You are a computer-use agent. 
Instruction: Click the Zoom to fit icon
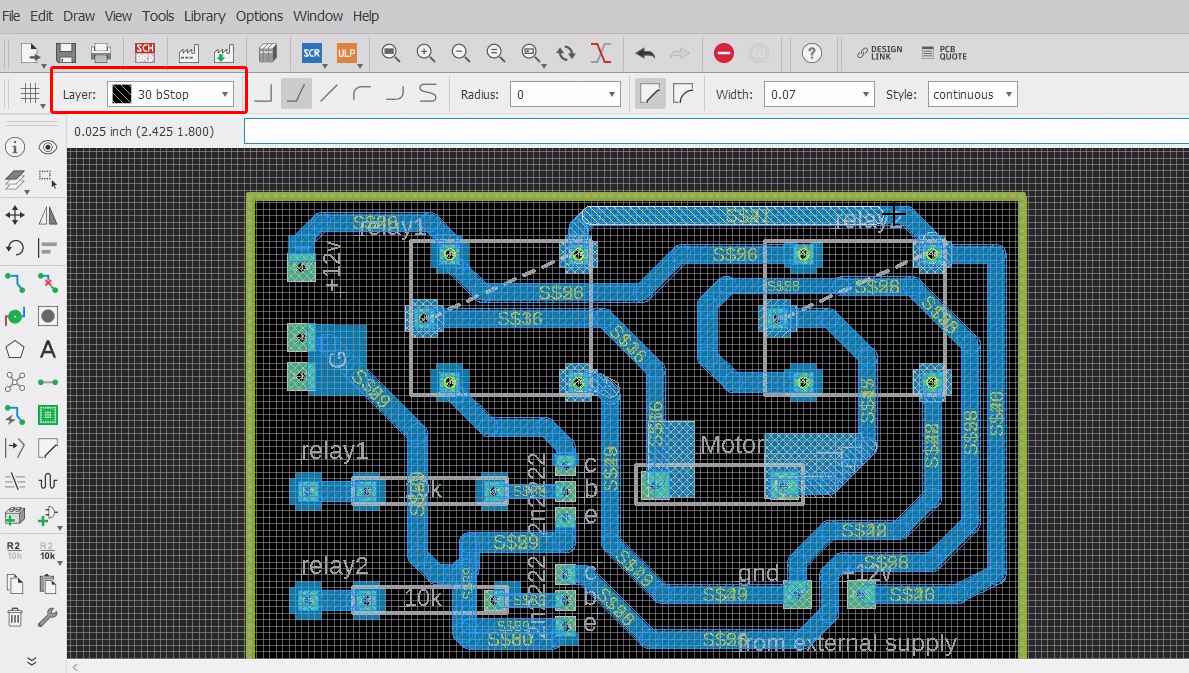pos(391,53)
